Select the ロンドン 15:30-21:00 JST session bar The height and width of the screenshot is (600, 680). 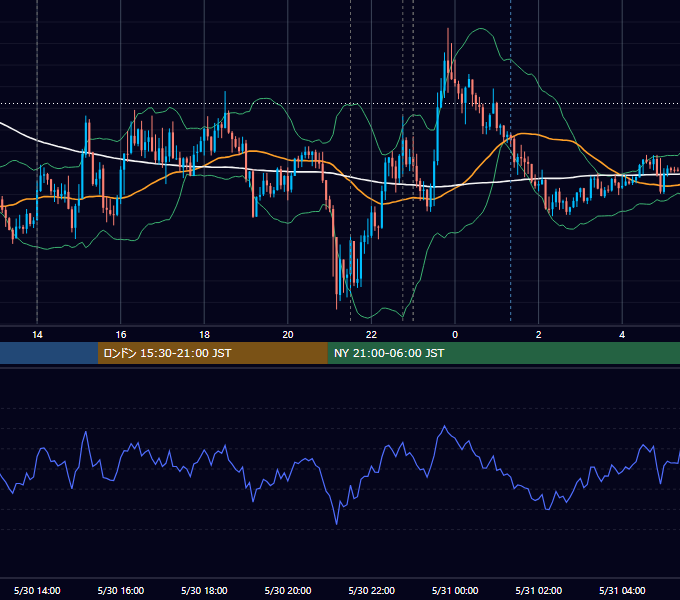pos(212,353)
